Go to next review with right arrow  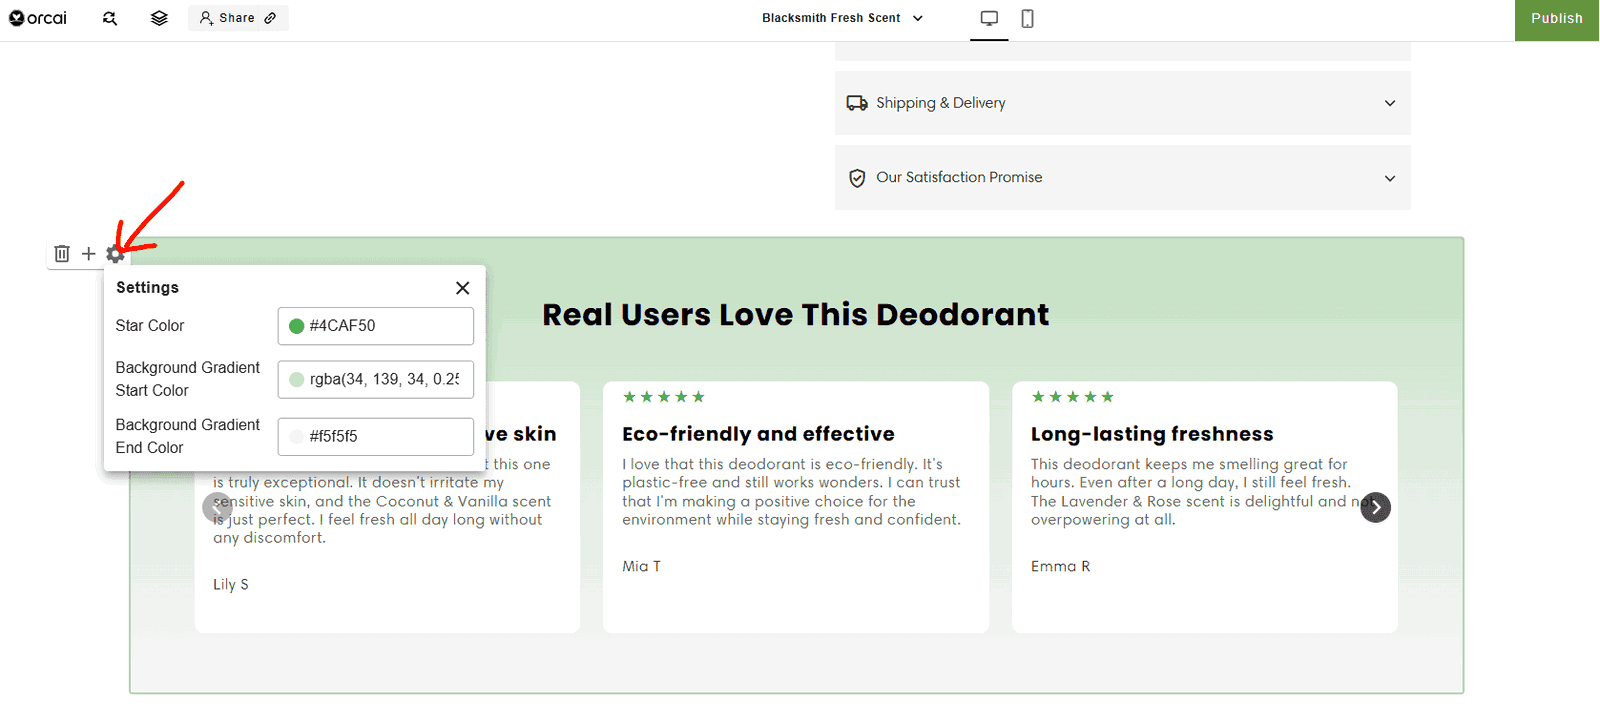[1375, 507]
